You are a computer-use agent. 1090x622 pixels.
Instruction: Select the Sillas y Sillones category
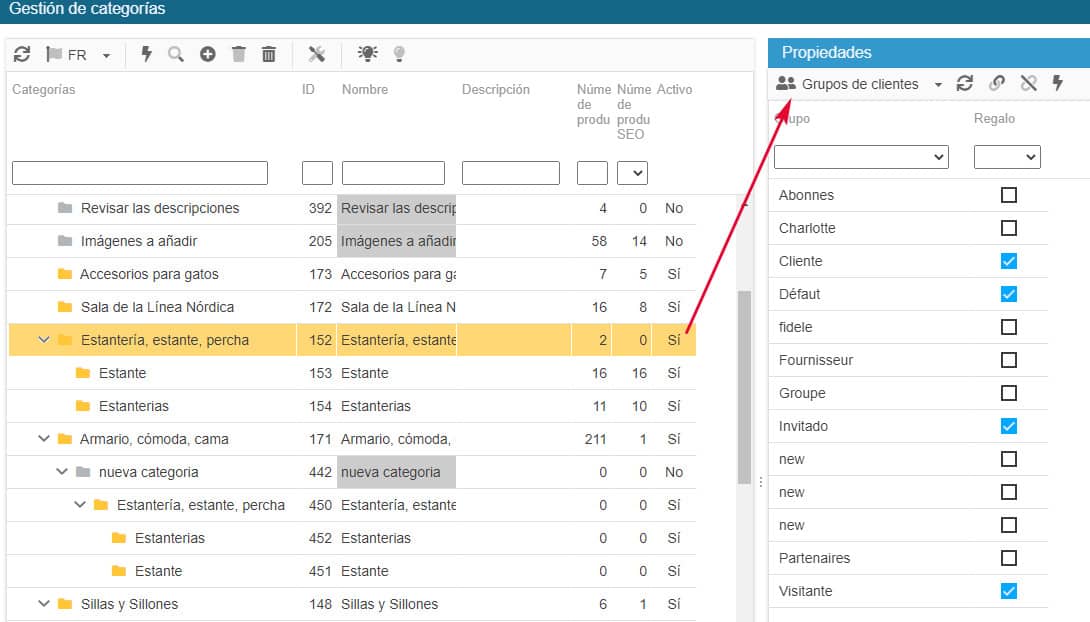point(129,604)
